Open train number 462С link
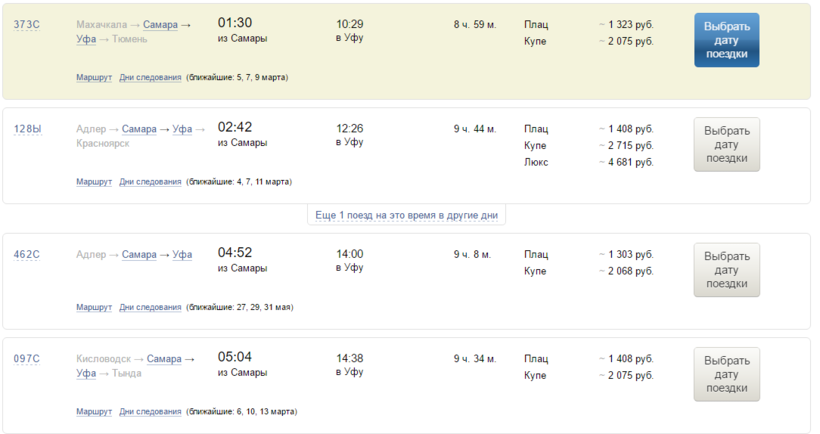 click(27, 254)
